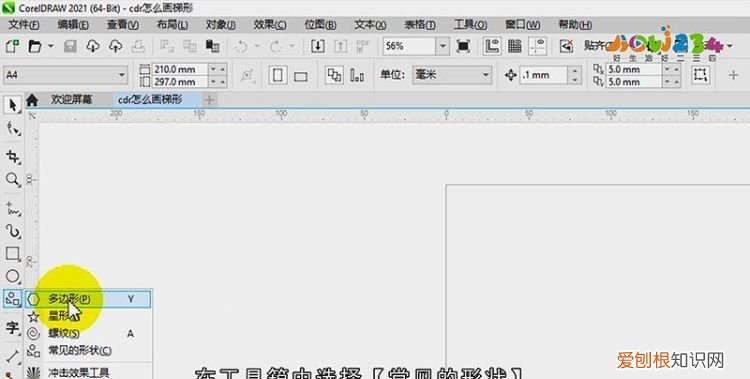Viewport: 750px width, 379px height.
Task: Select the Shape edit tool
Action: [x=12, y=128]
